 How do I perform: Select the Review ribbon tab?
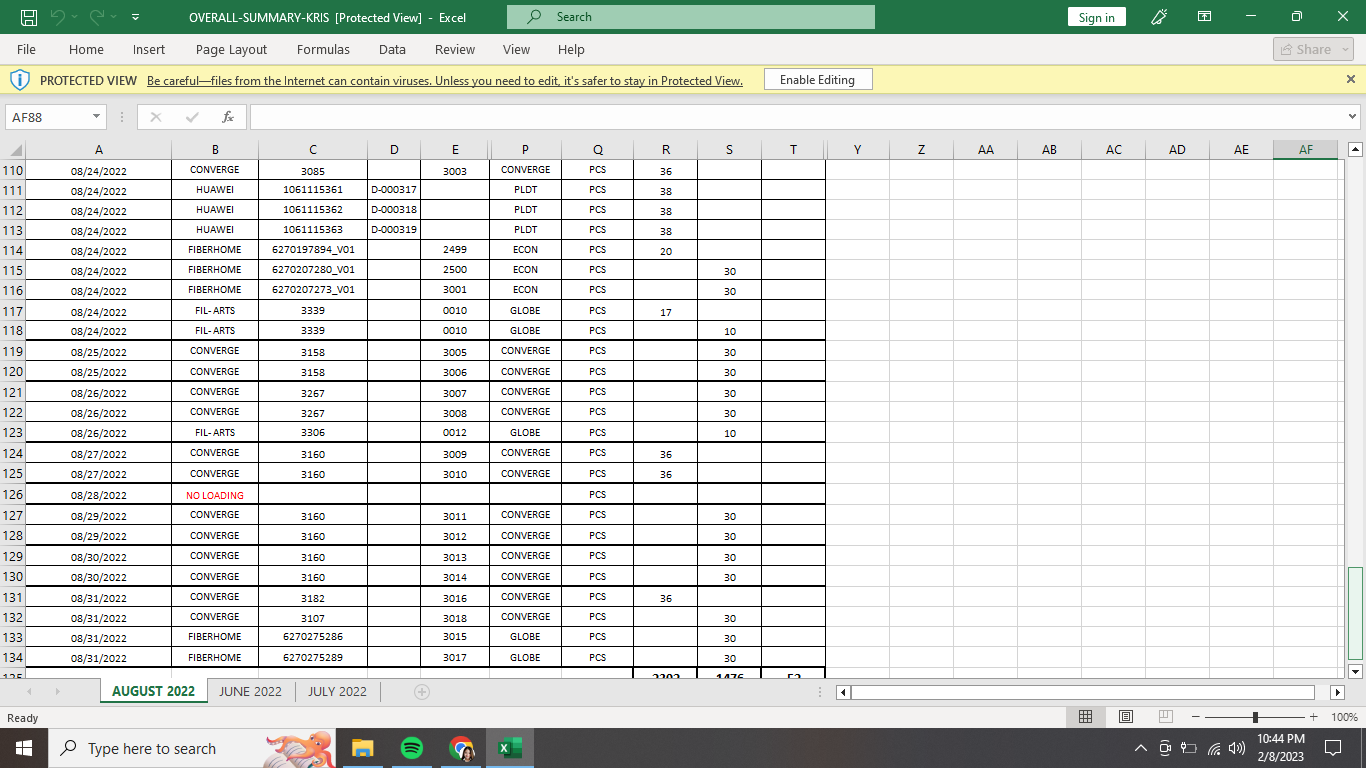pos(455,49)
